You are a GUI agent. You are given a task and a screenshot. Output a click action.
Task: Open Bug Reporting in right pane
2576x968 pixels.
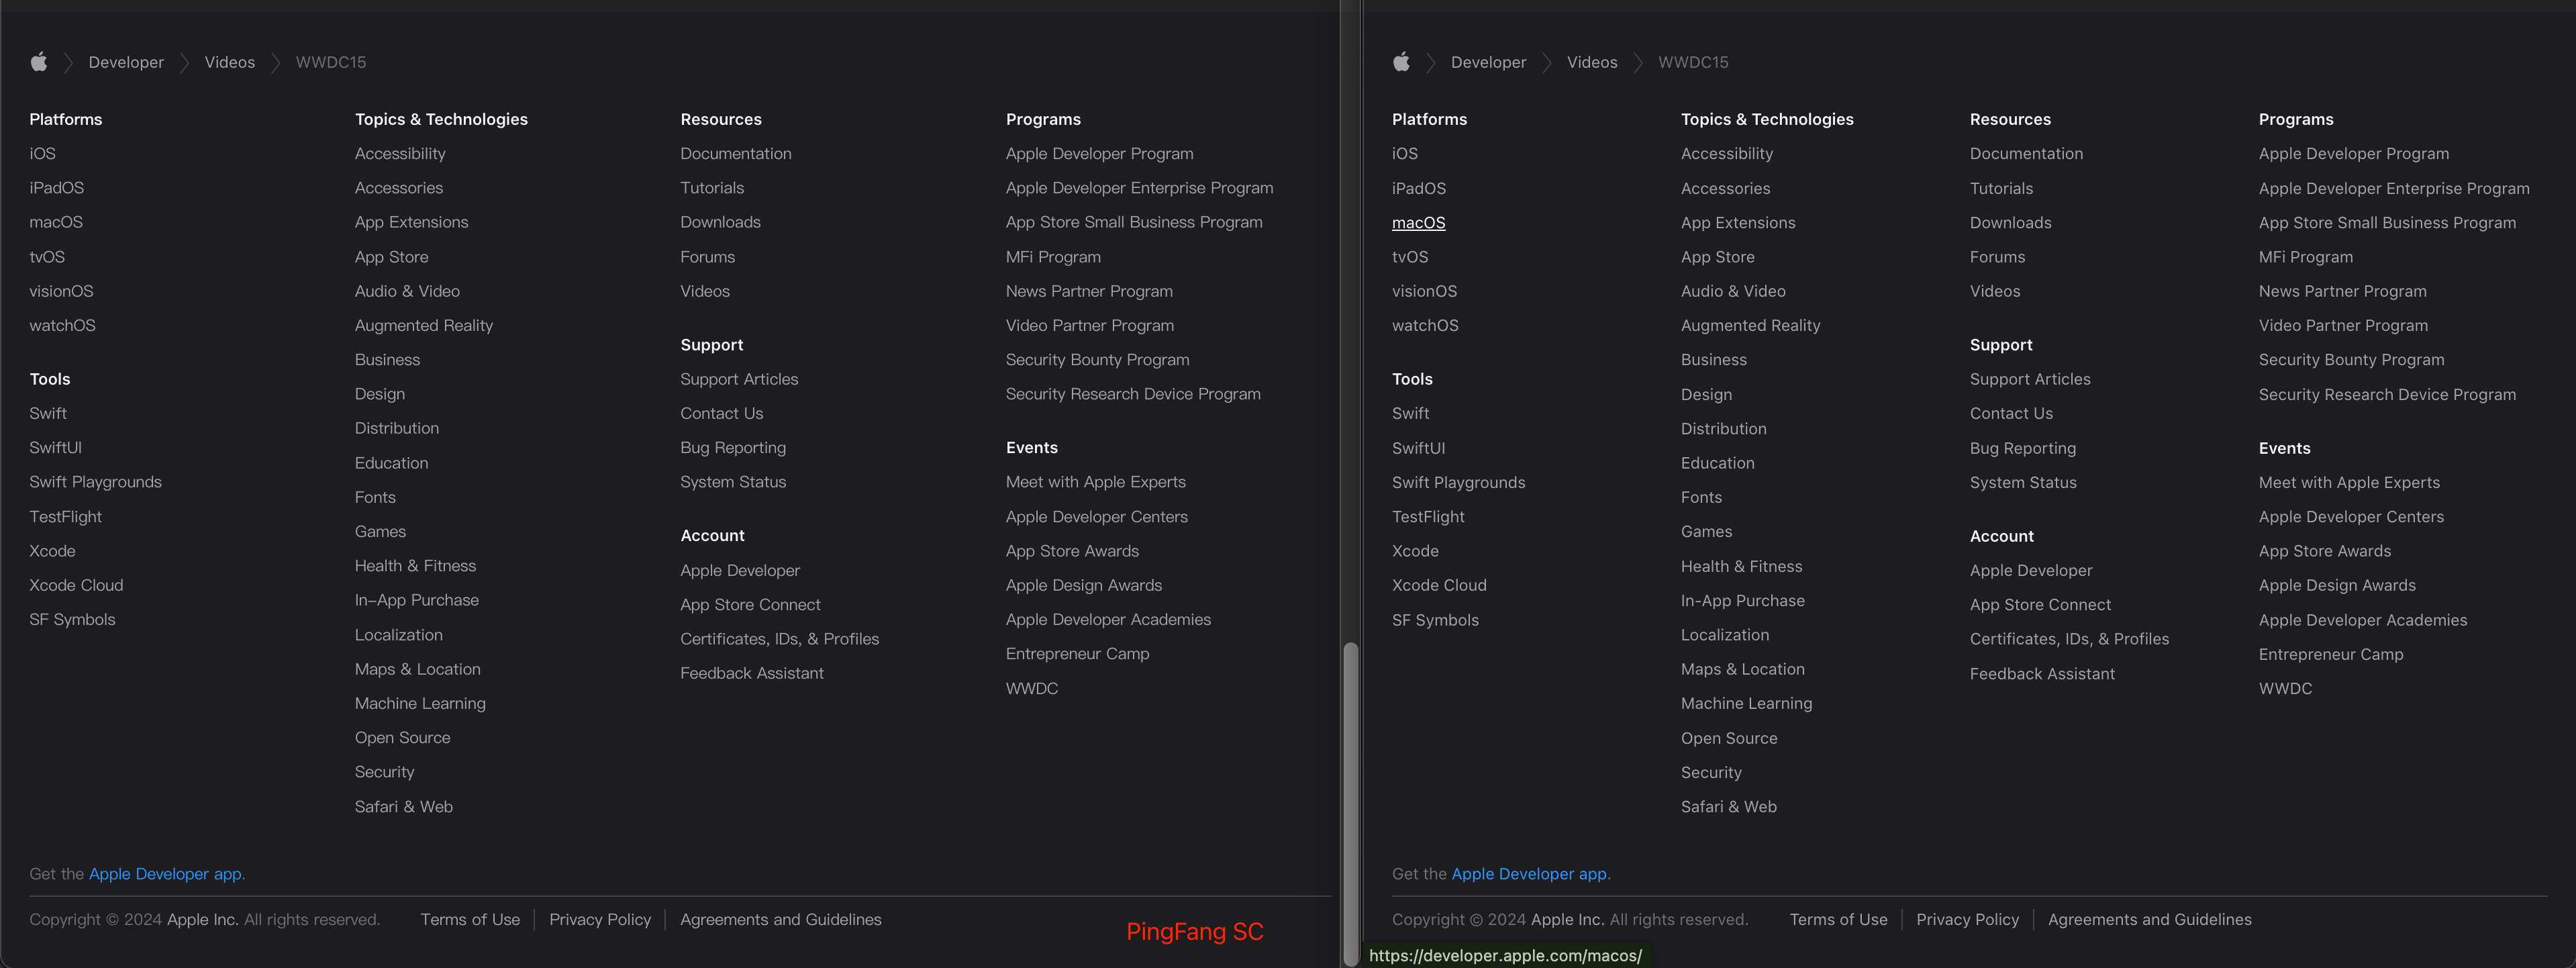coord(2022,448)
